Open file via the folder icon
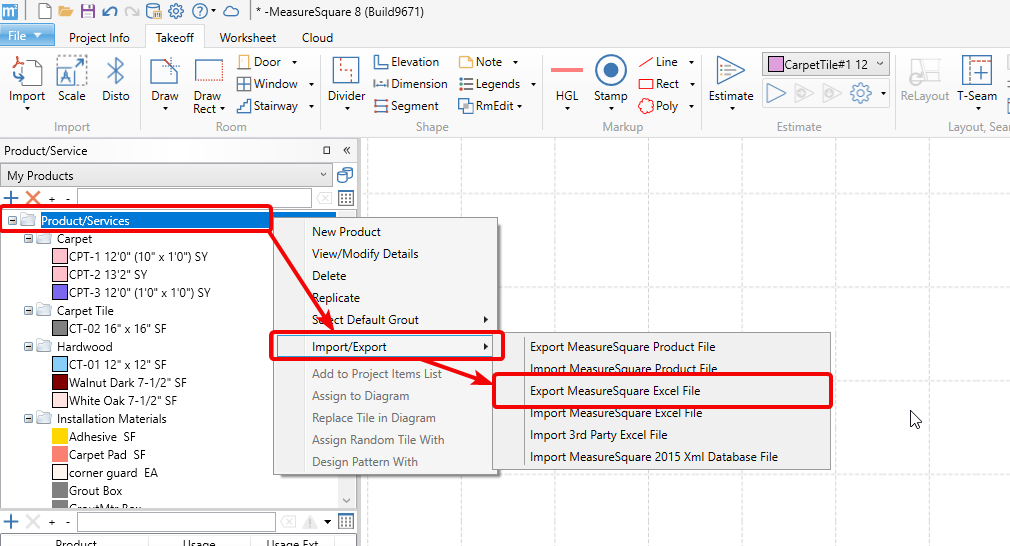The height and width of the screenshot is (546, 1010). (x=65, y=11)
